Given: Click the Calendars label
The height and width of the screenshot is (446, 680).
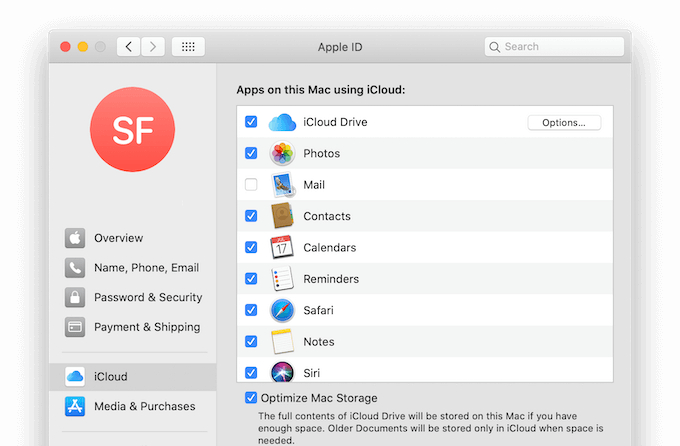Looking at the screenshot, I should [330, 248].
